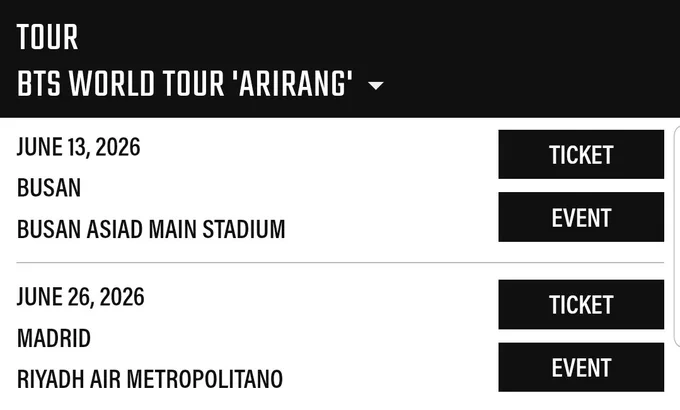680x410 pixels.
Task: Select the BUSAN city name
Action: [49, 188]
